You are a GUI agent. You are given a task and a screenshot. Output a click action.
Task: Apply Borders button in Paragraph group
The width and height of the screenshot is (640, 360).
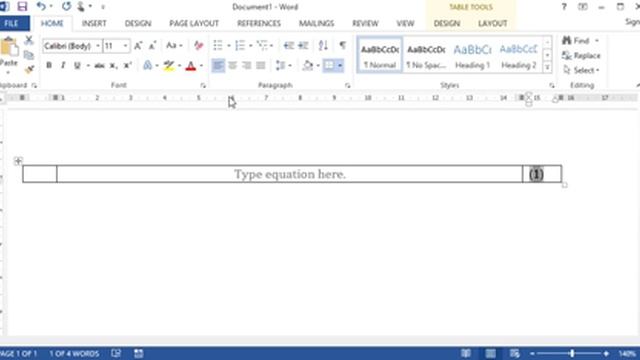(x=329, y=65)
